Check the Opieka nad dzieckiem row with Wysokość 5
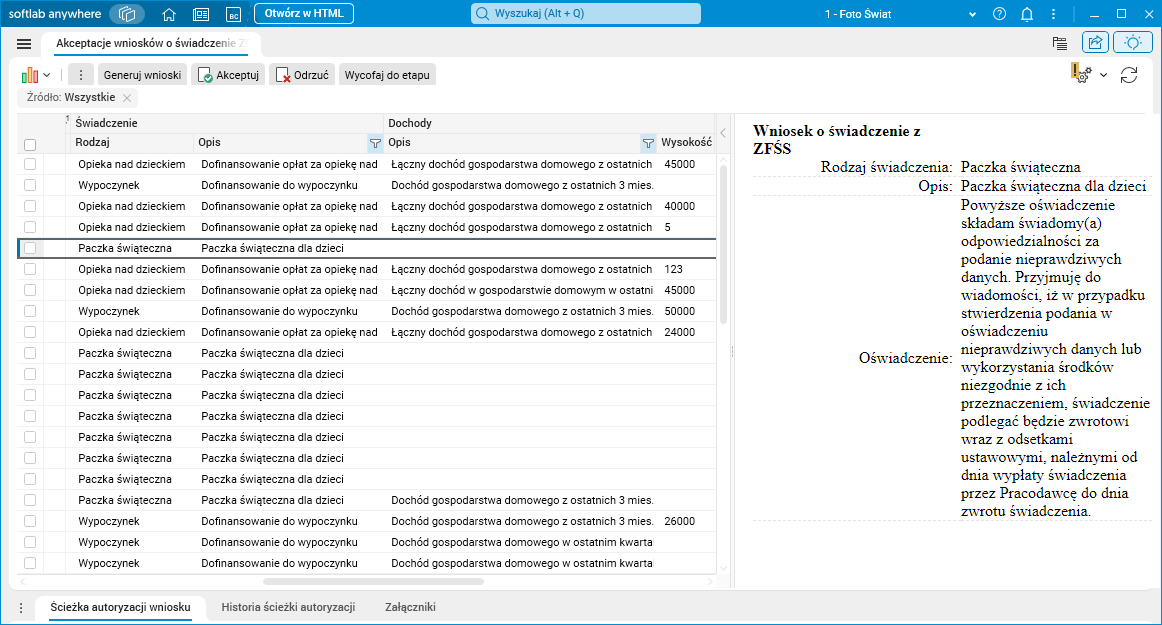 coord(30,227)
